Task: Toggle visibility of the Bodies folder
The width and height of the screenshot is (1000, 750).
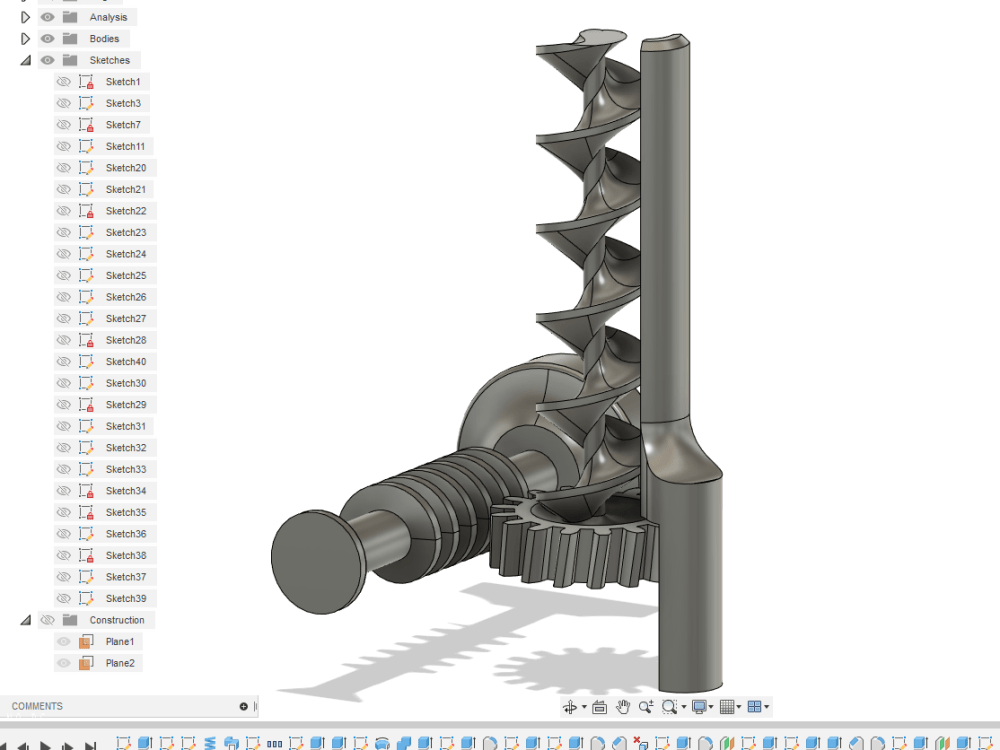Action: 45,38
